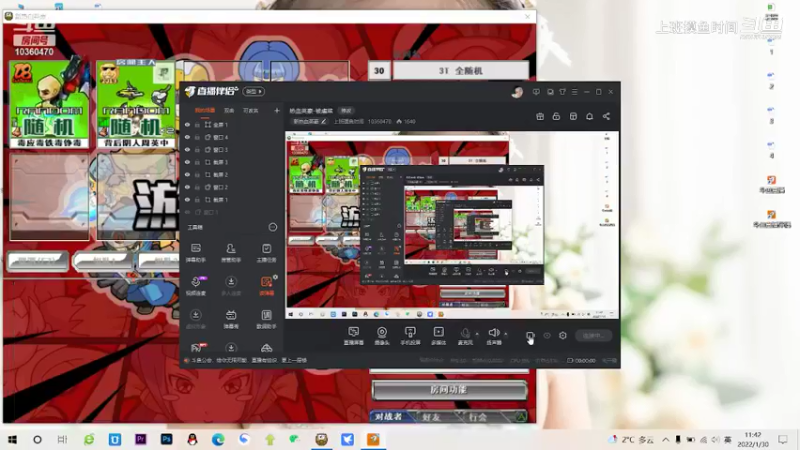The width and height of the screenshot is (800, 450).
Task: Open the 主播任务 tool with the checkmark icon
Action: pyautogui.click(x=266, y=253)
